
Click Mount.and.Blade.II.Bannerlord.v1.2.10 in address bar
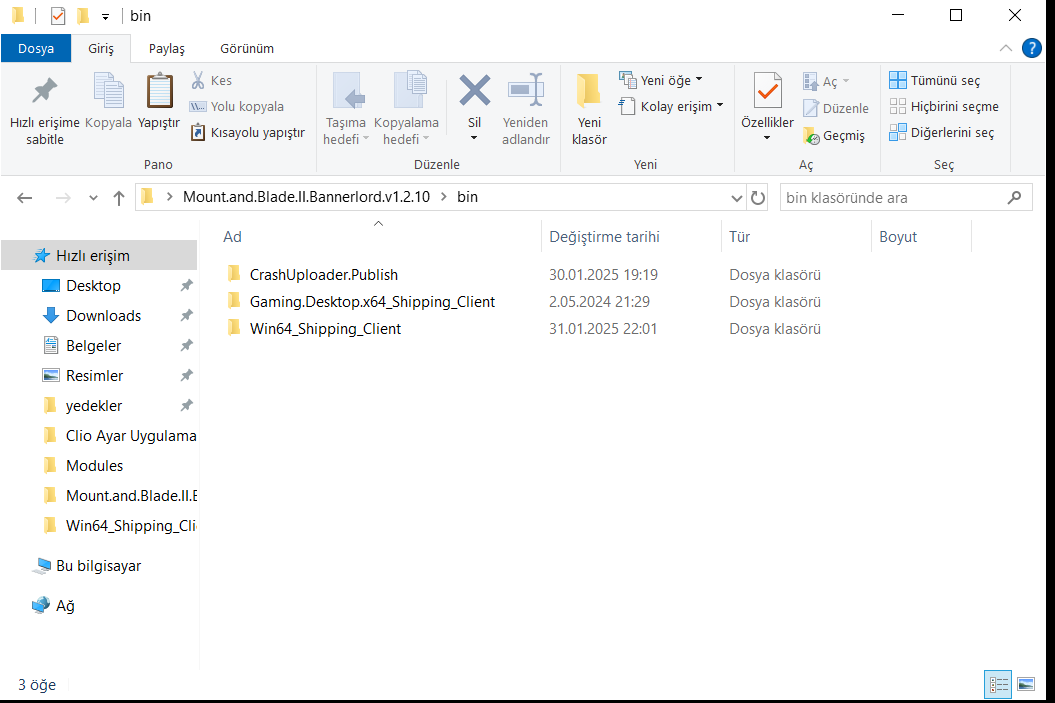[306, 196]
